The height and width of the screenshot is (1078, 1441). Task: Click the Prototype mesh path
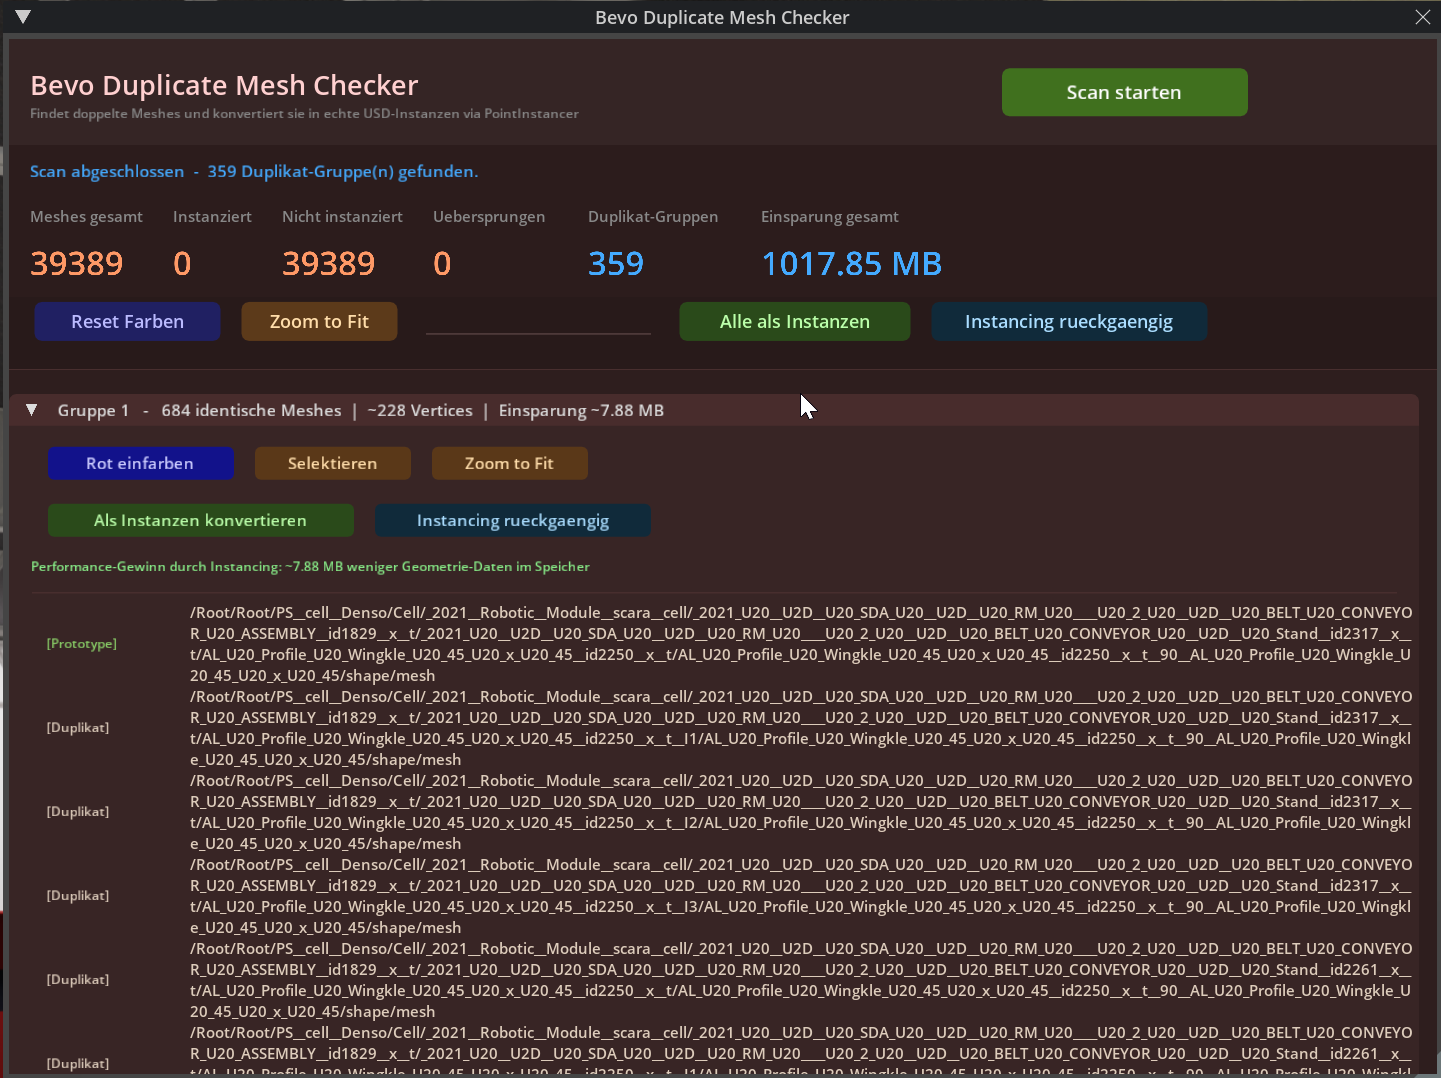tap(801, 644)
